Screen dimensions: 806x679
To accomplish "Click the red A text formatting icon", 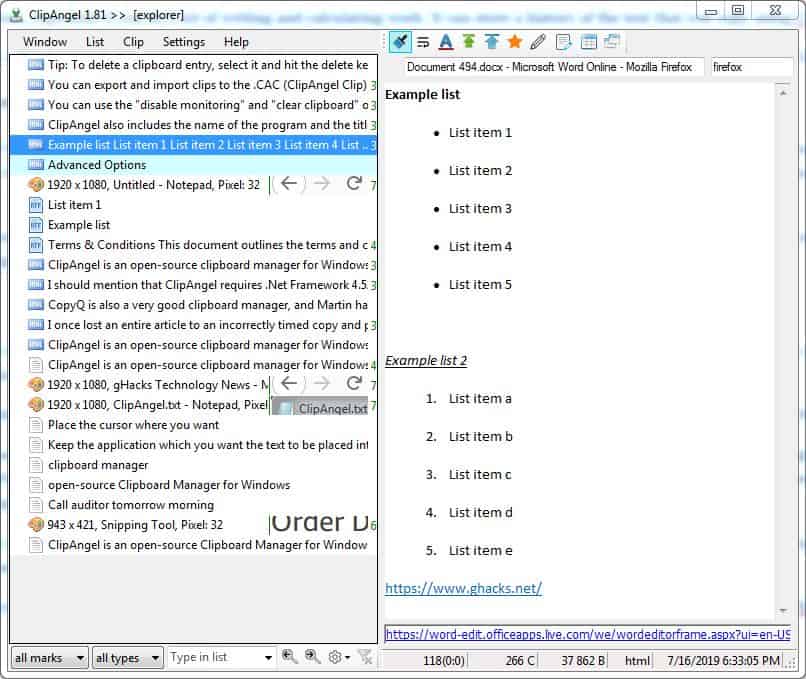I will 446,43.
